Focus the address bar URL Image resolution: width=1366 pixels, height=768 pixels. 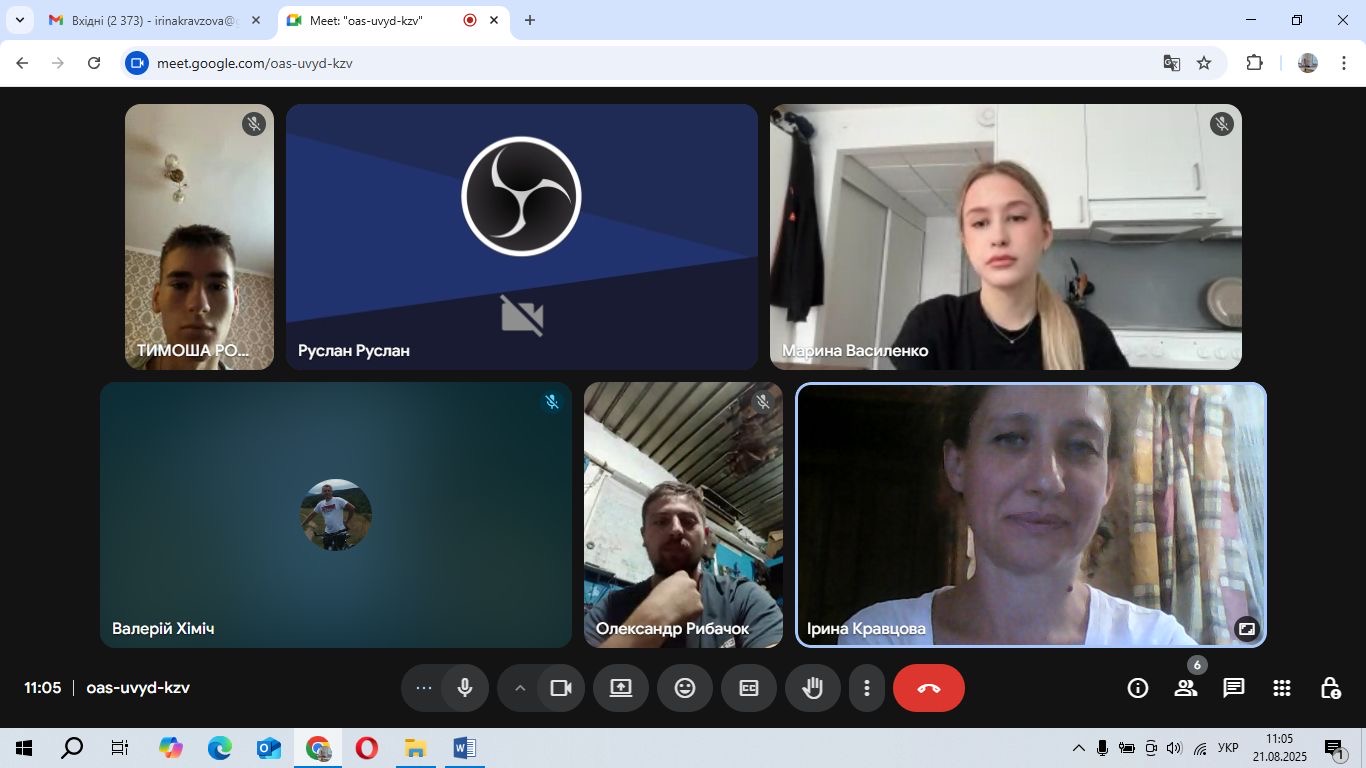pyautogui.click(x=254, y=63)
